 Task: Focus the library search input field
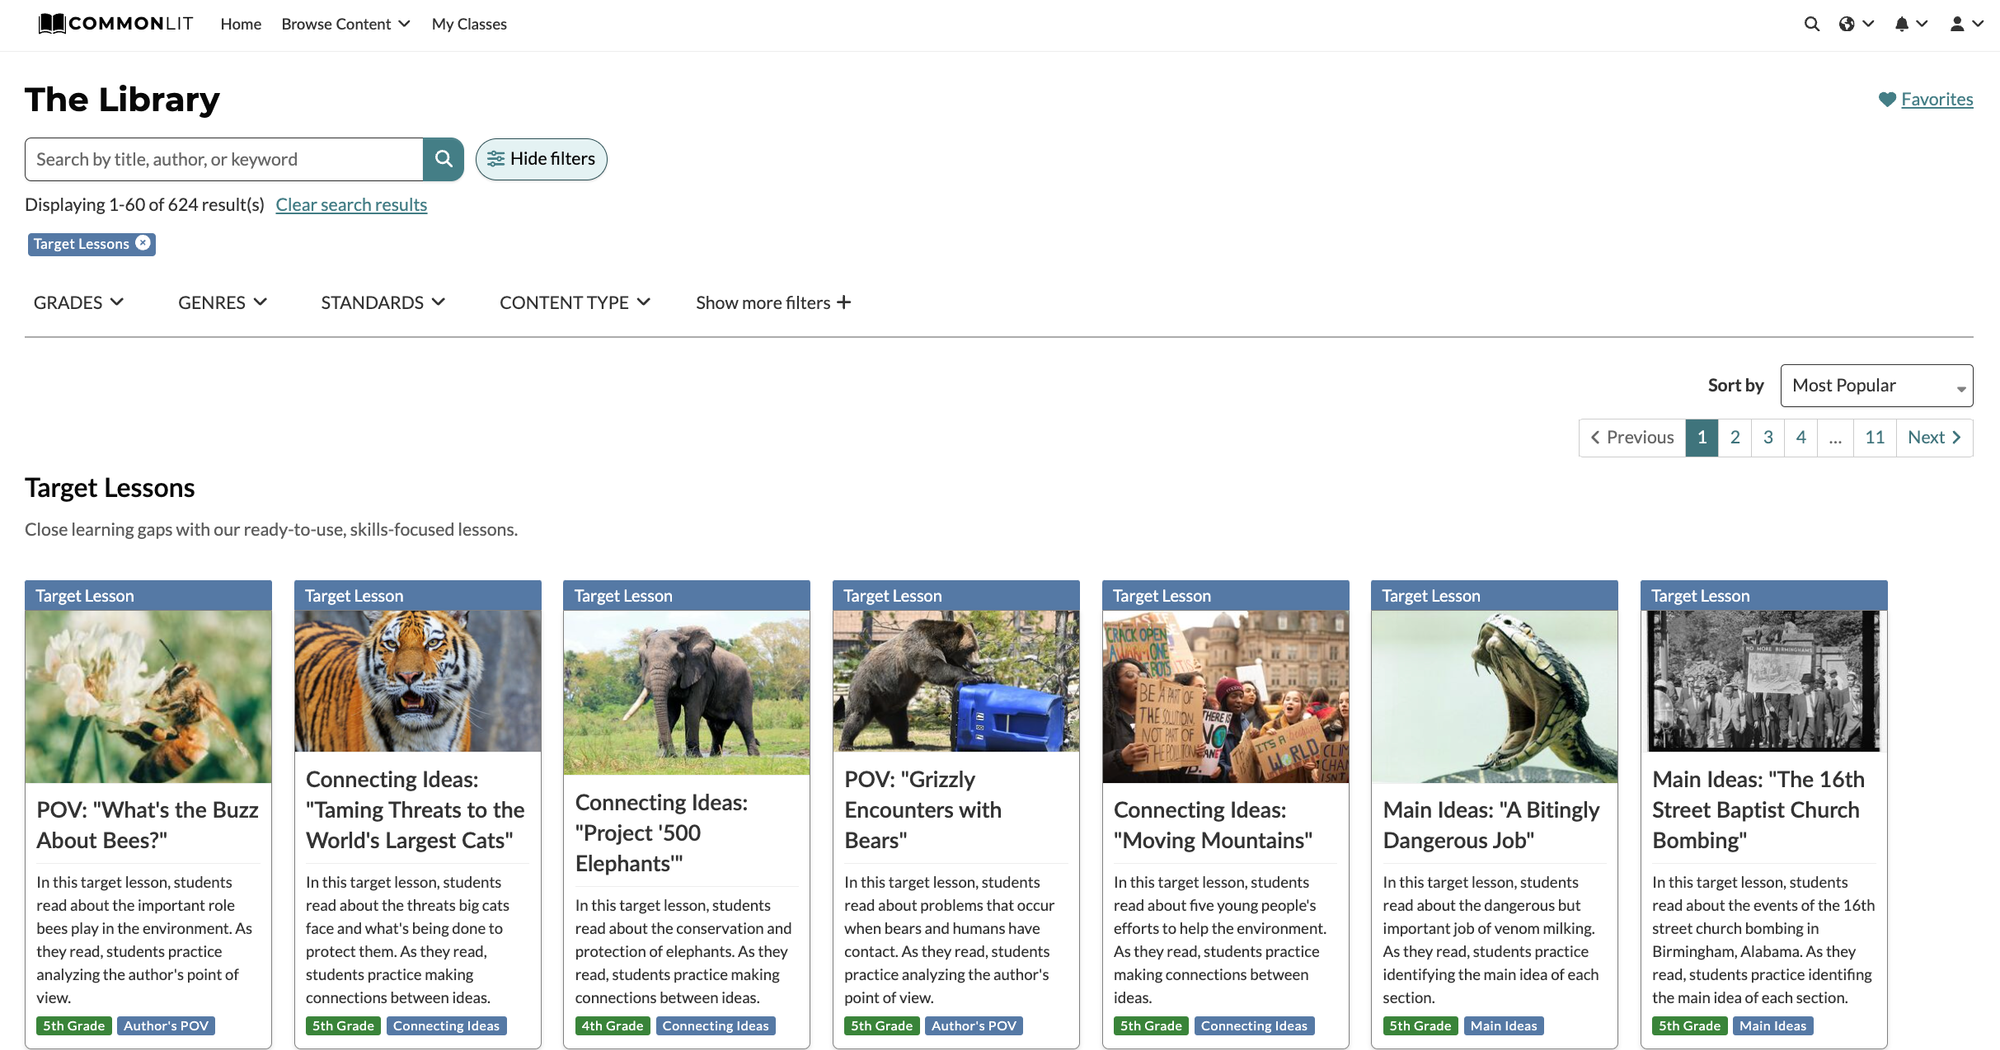coord(224,159)
